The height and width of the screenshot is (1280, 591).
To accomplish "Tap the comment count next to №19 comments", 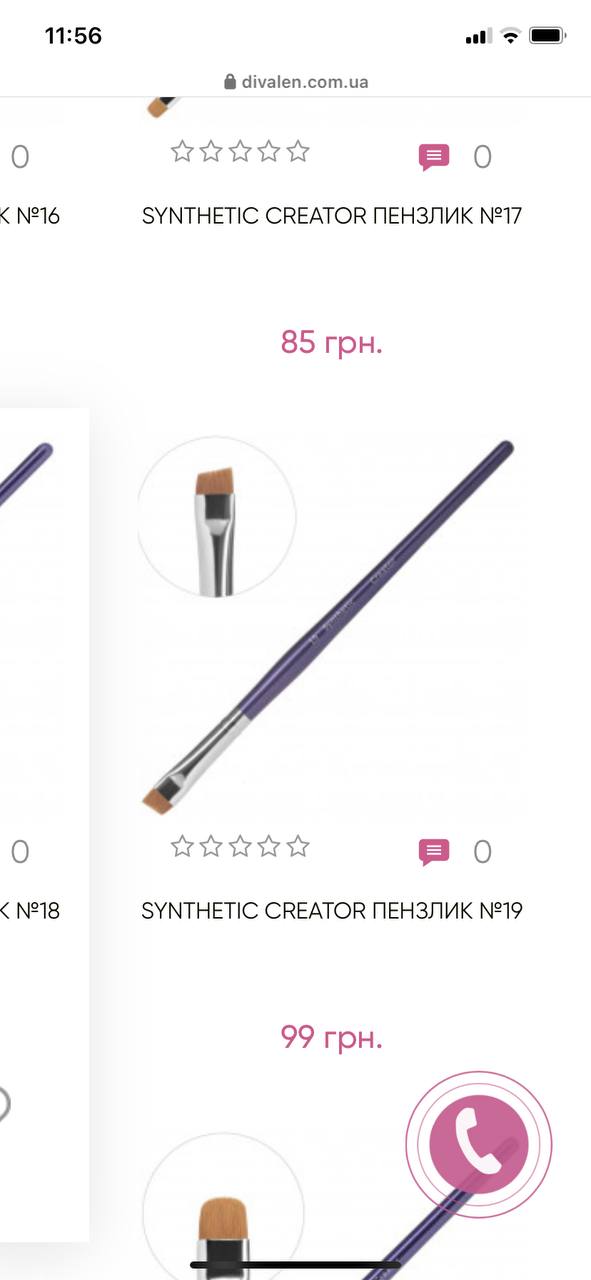I will click(482, 852).
